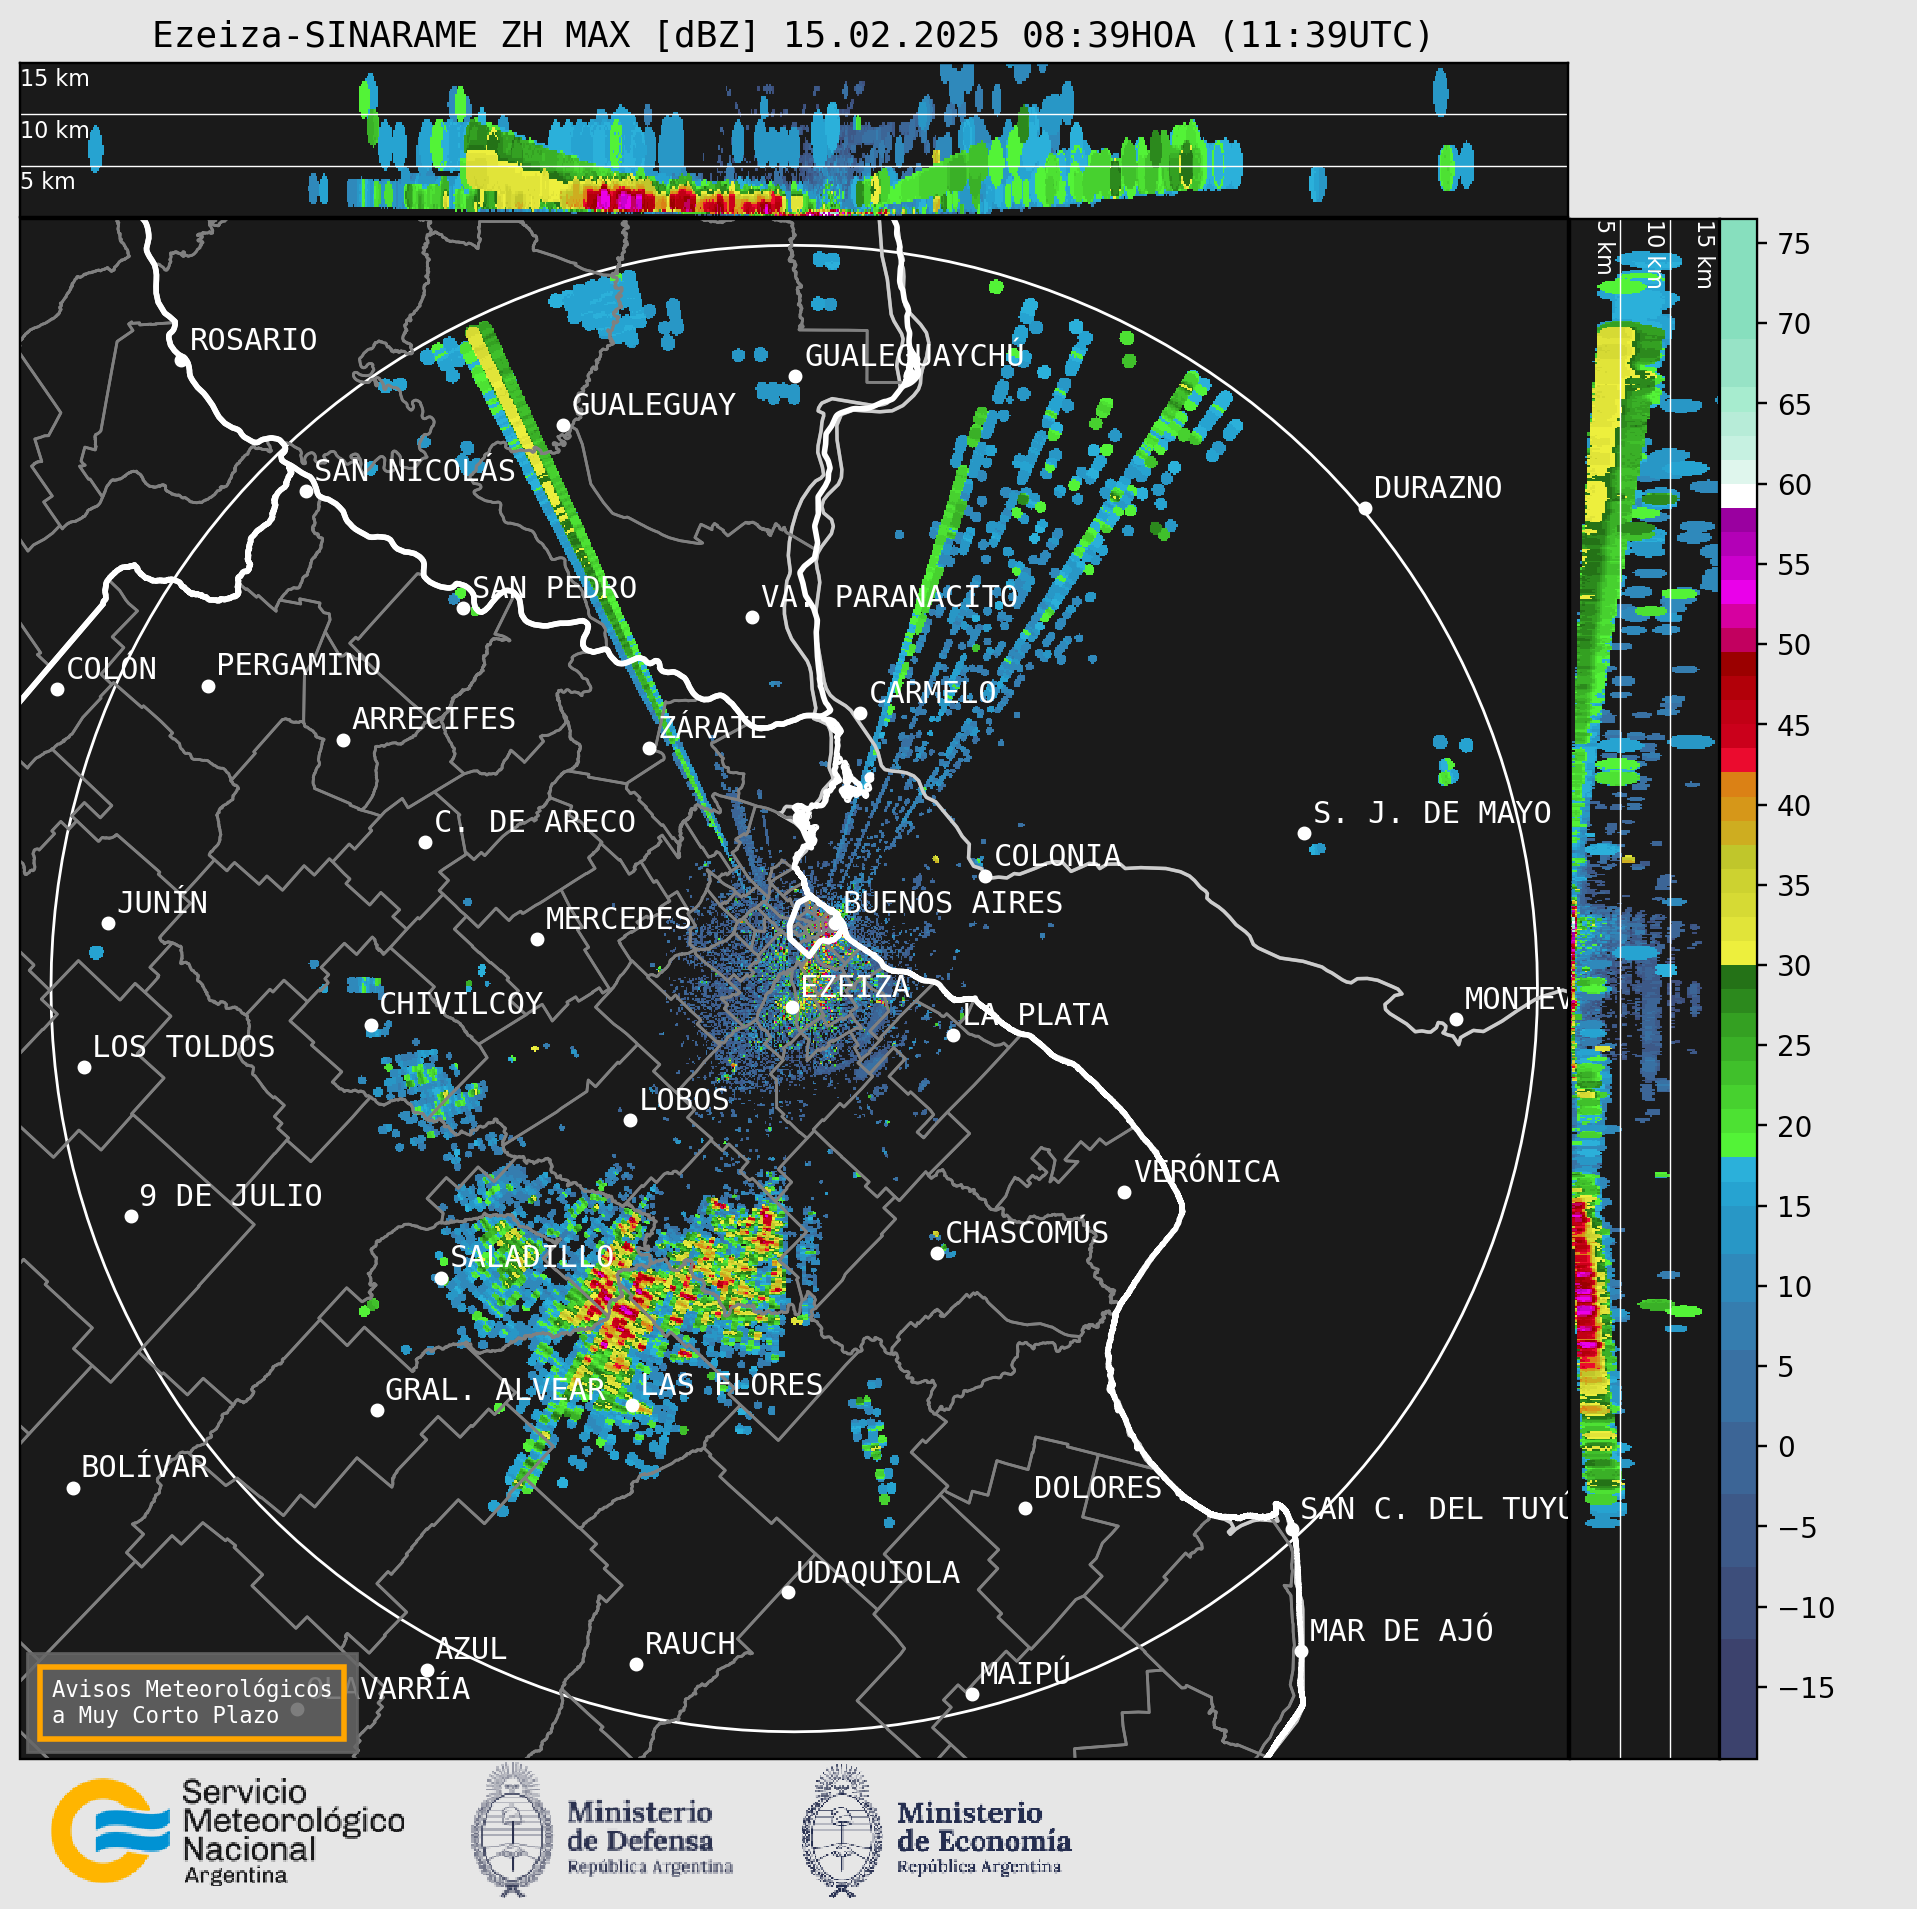Select the MAR DE AJÓ label

(1401, 1631)
